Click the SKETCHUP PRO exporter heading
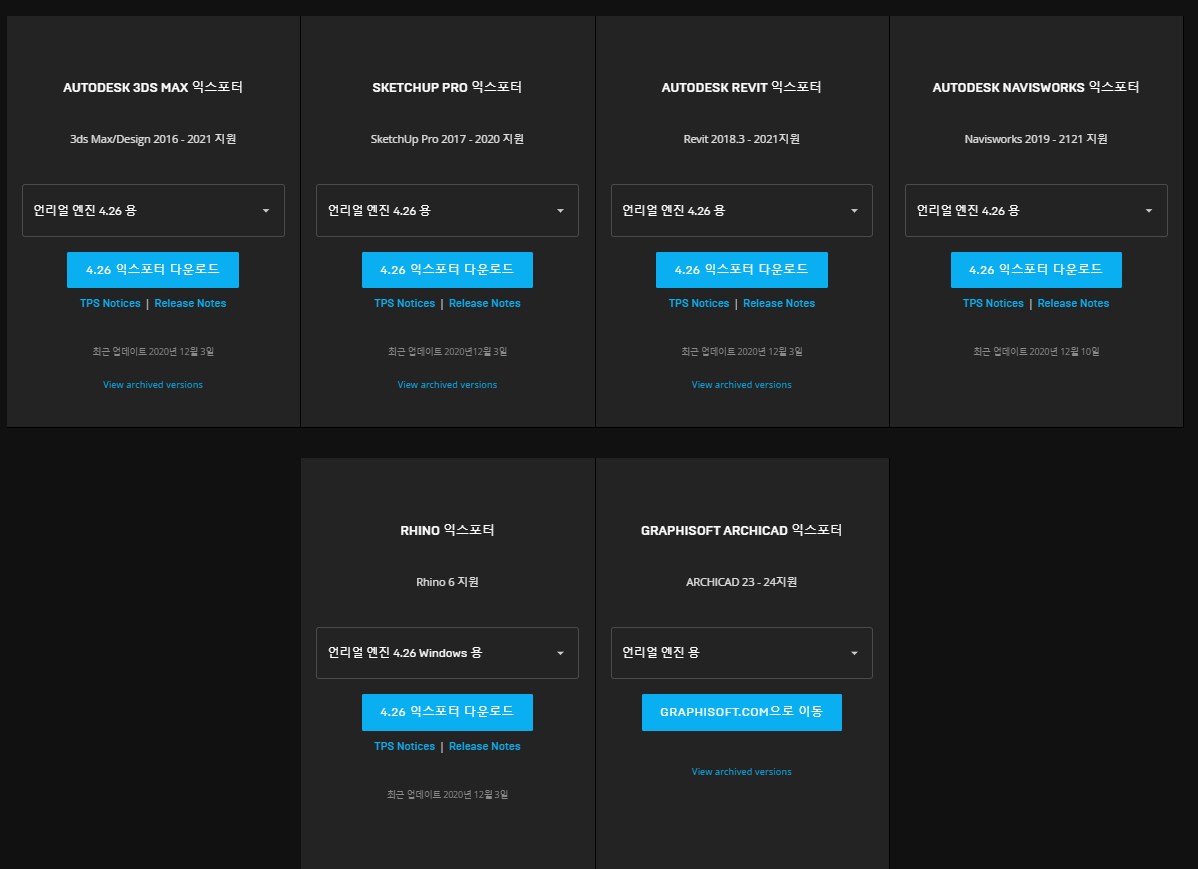 tap(447, 87)
